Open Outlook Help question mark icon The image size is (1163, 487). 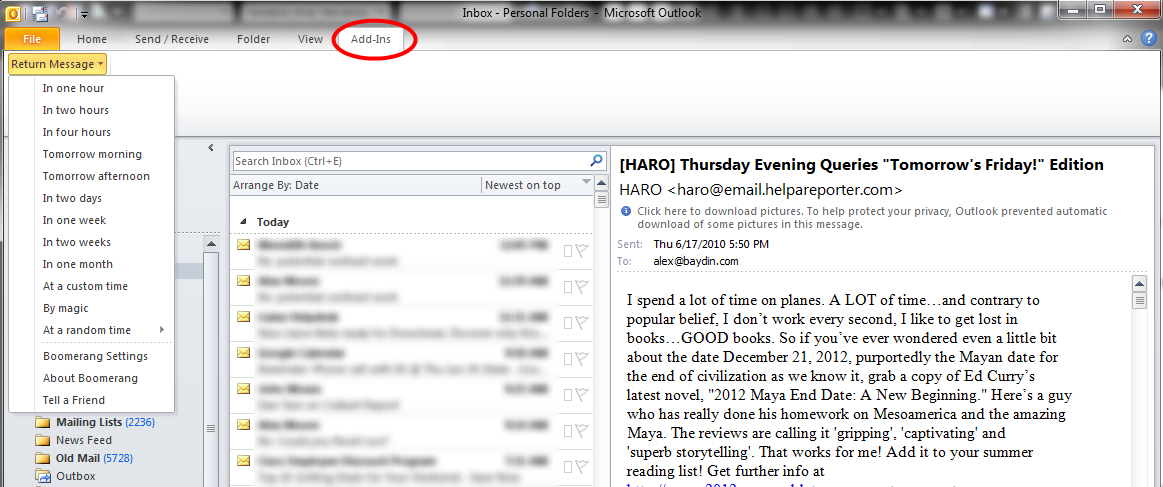[1147, 39]
